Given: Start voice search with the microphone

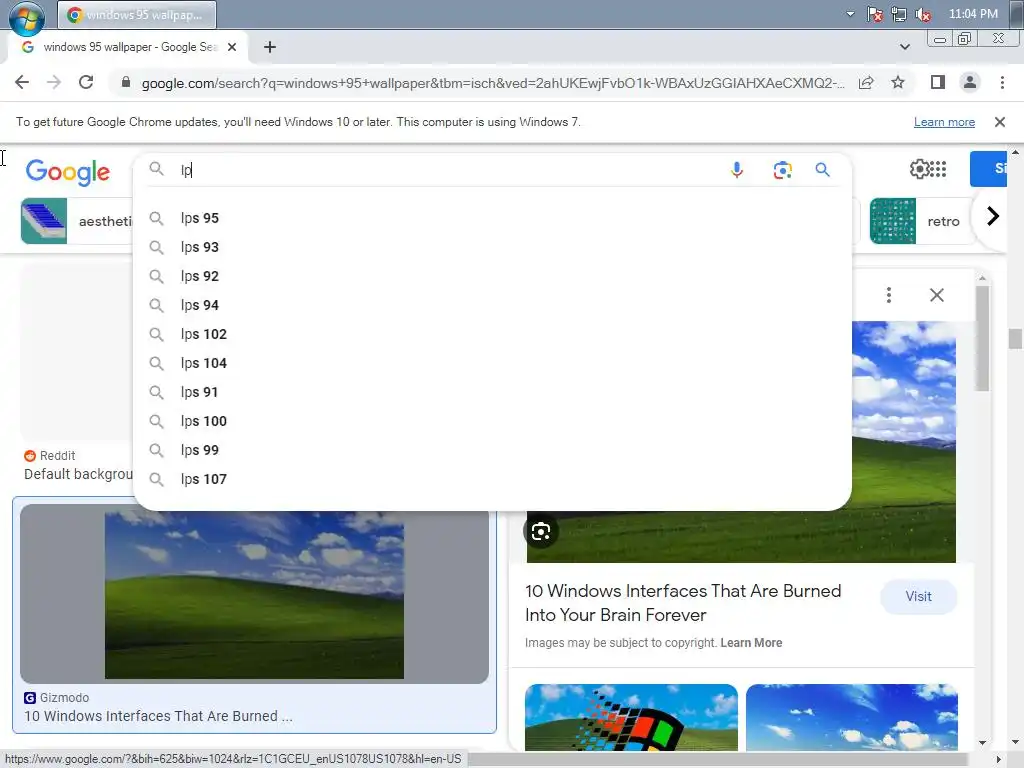Looking at the screenshot, I should (737, 170).
